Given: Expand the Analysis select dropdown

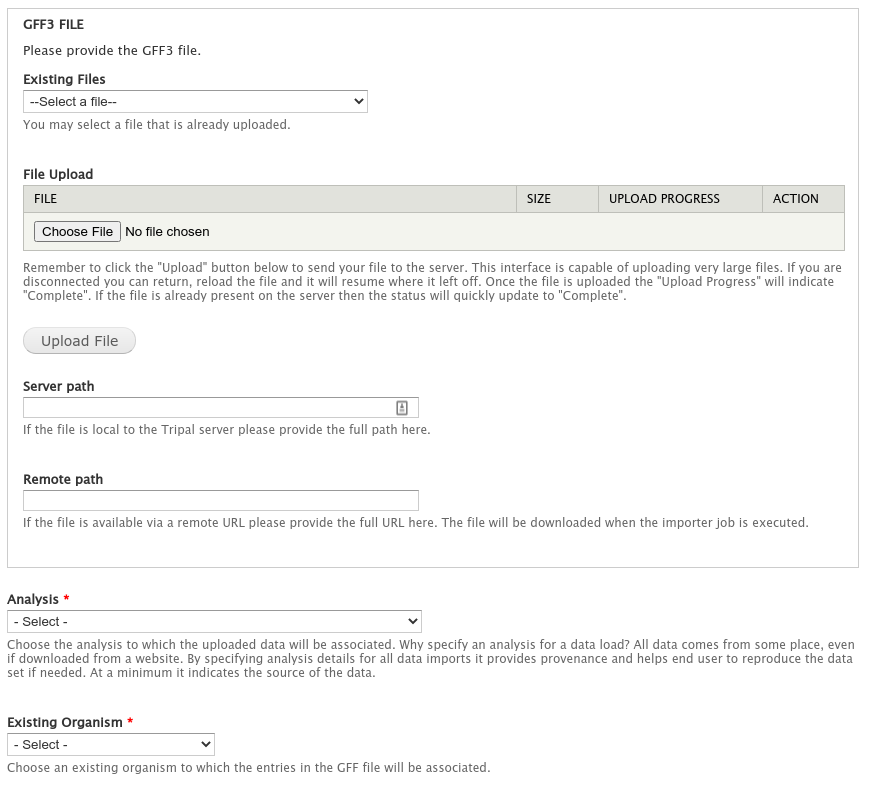Looking at the screenshot, I should 214,621.
